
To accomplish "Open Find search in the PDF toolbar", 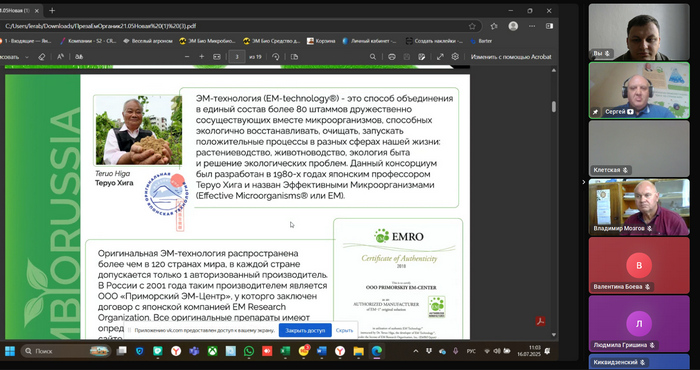I will point(373,57).
